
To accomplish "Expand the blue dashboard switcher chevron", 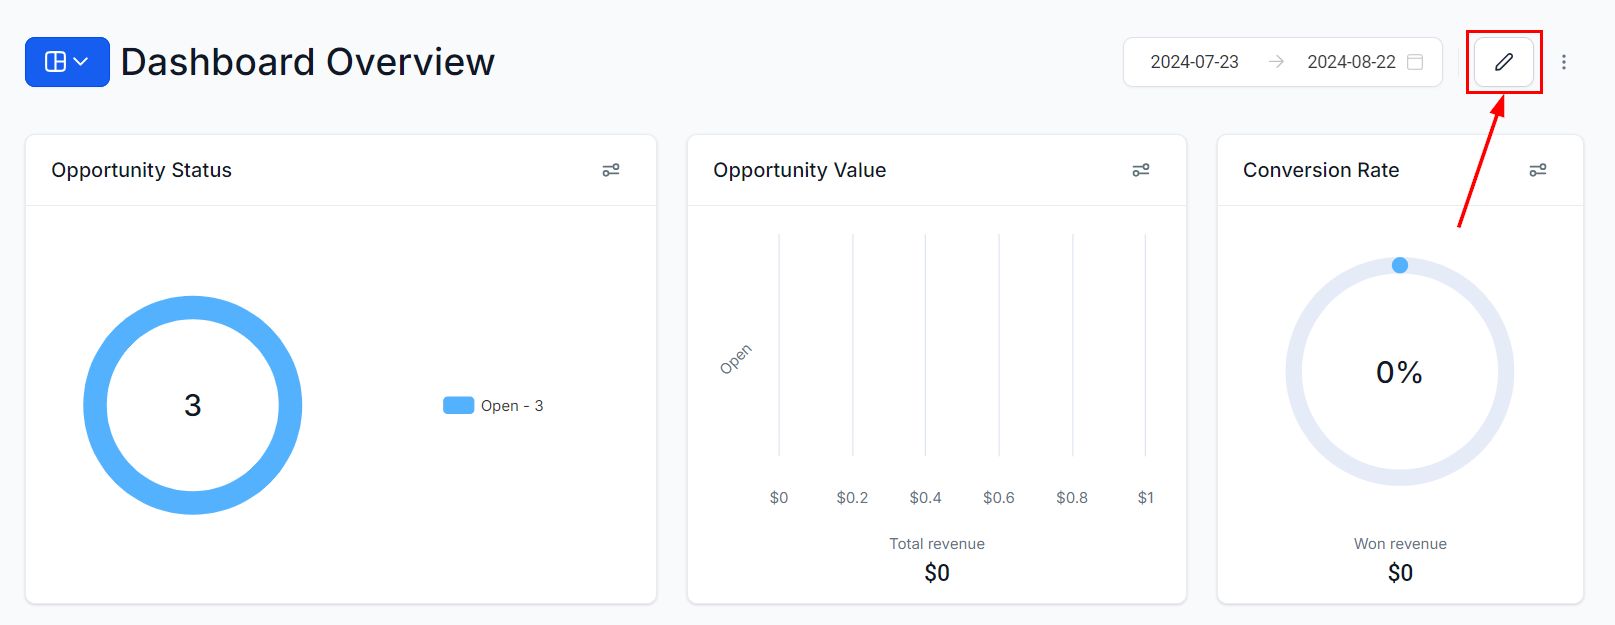I will 82,62.
